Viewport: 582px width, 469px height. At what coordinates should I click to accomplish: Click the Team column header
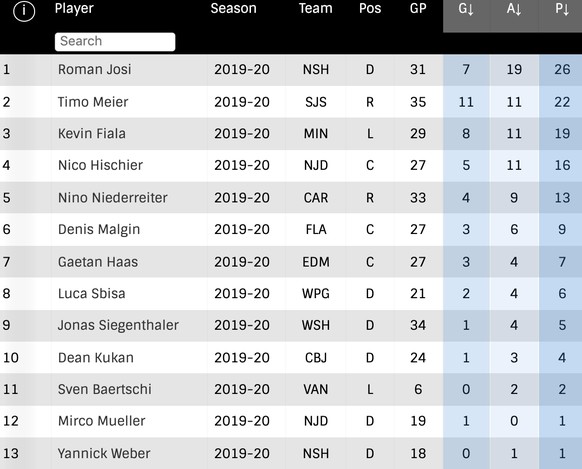pos(316,9)
